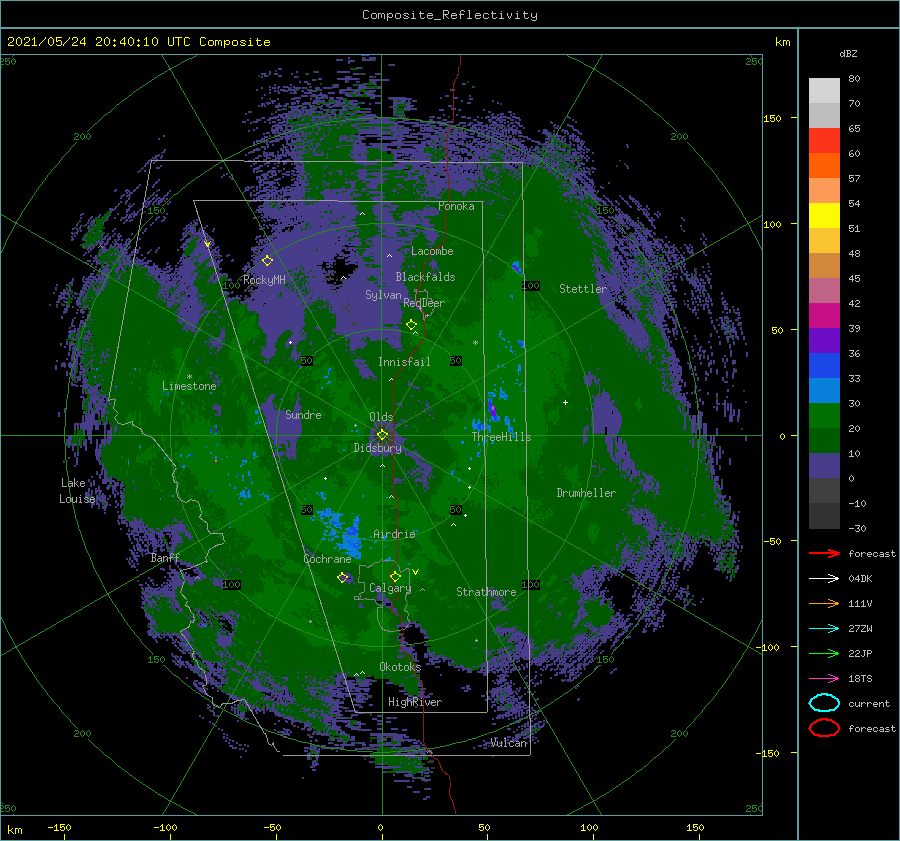Image resolution: width=900 pixels, height=841 pixels.
Task: Pick dark gray swatch between -10 and -30 dBZ
Action: pyautogui.click(x=824, y=516)
